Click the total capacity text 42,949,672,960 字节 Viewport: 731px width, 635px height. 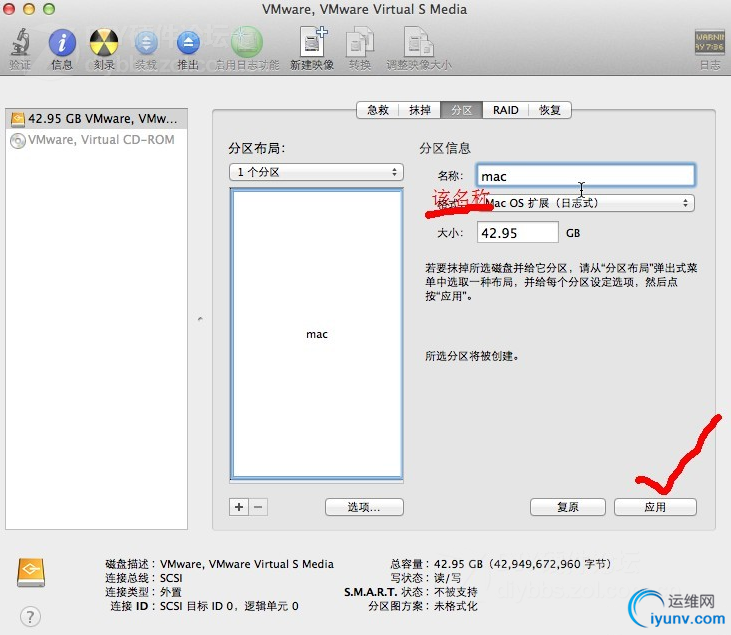(552, 564)
